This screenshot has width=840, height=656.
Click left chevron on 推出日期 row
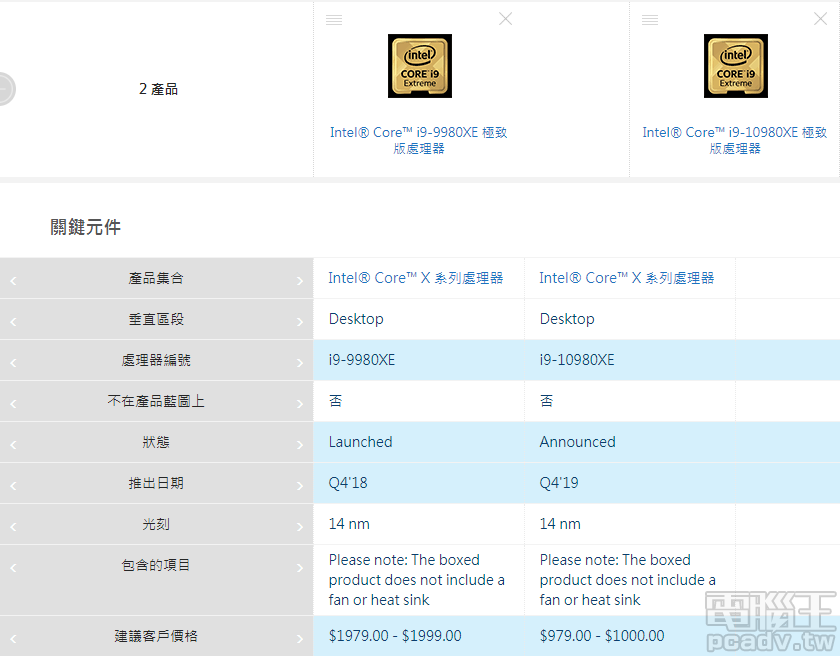(14, 483)
